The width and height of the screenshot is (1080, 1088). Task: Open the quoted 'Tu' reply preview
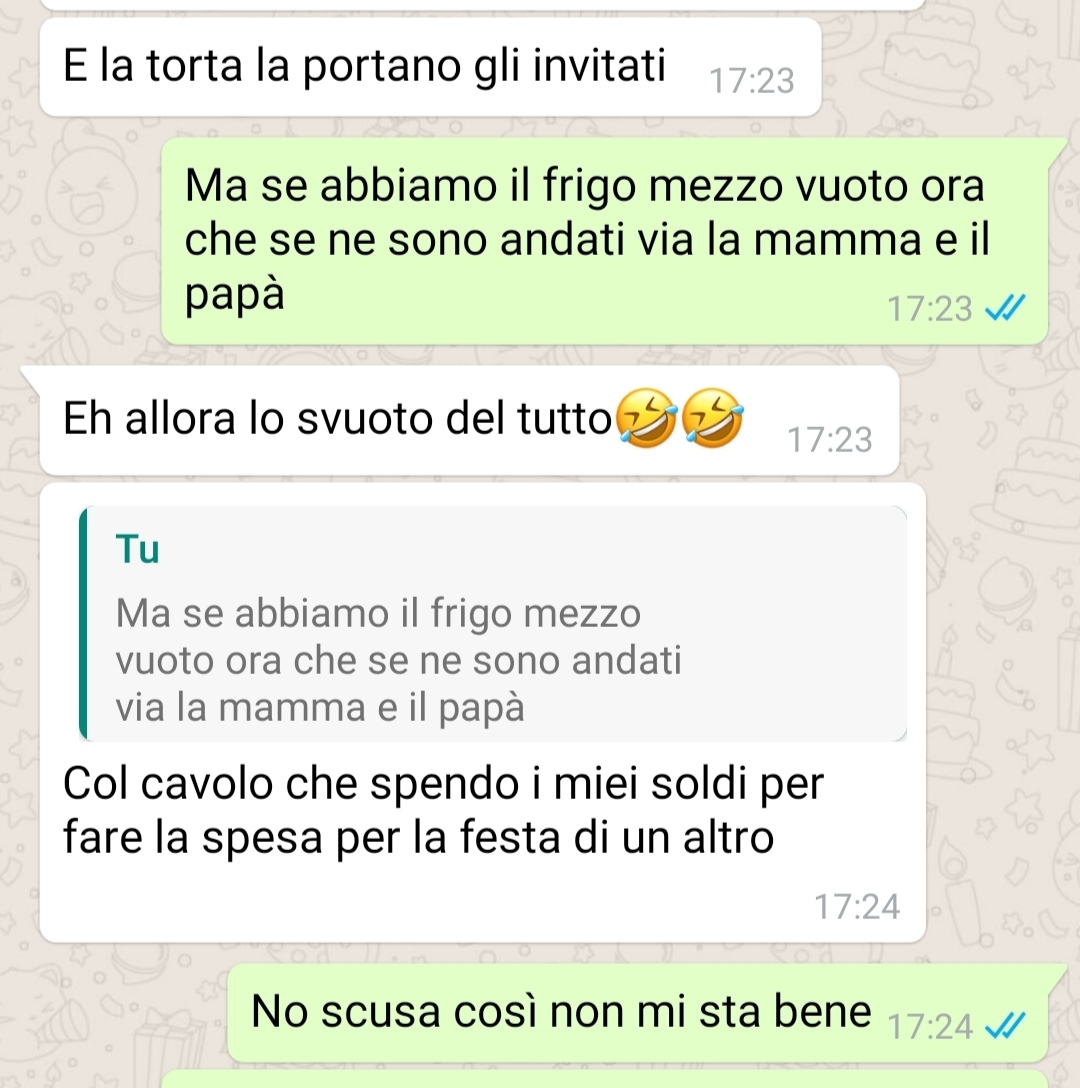pos(493,624)
